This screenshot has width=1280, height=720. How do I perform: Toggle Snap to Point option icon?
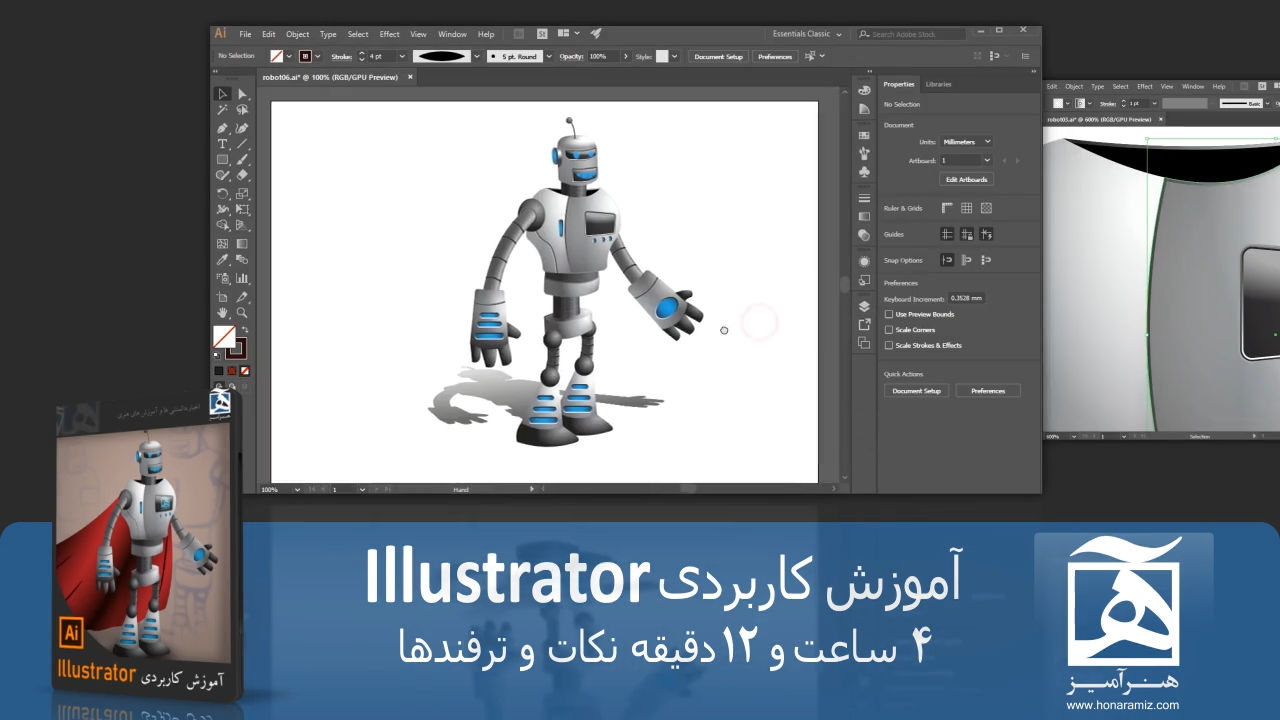click(947, 260)
